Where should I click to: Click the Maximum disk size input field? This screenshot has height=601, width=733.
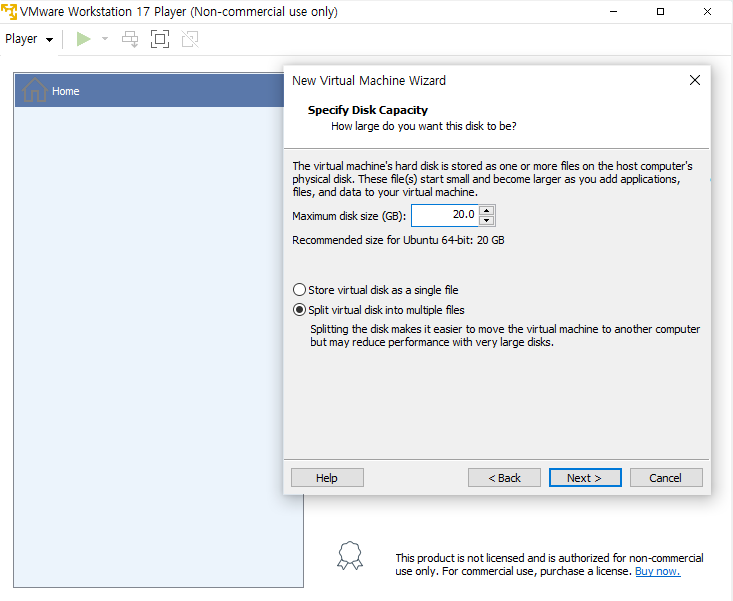445,215
